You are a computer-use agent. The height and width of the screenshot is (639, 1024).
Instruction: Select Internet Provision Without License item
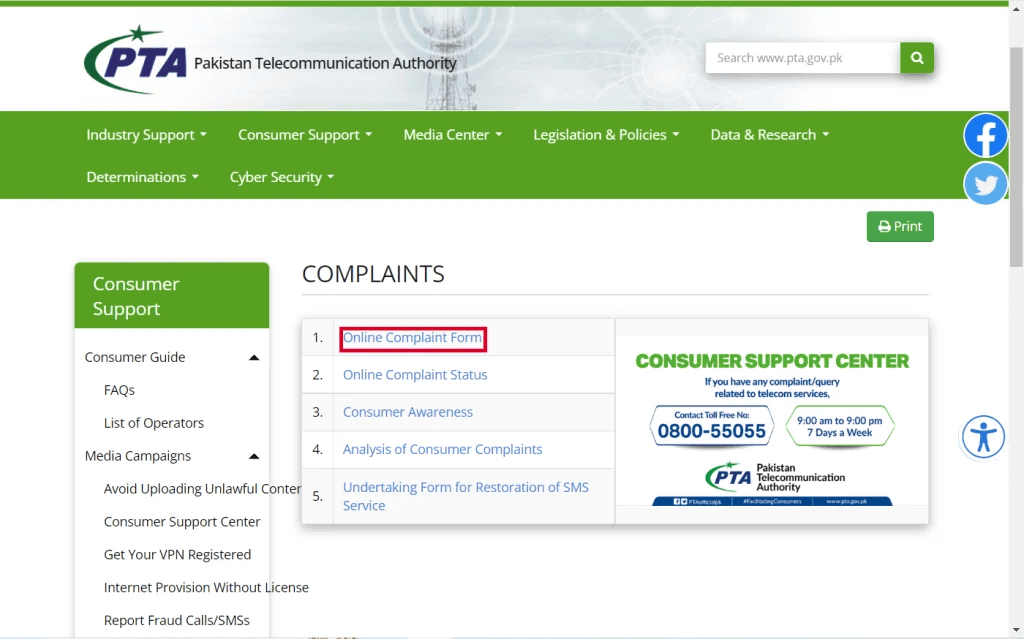click(206, 587)
